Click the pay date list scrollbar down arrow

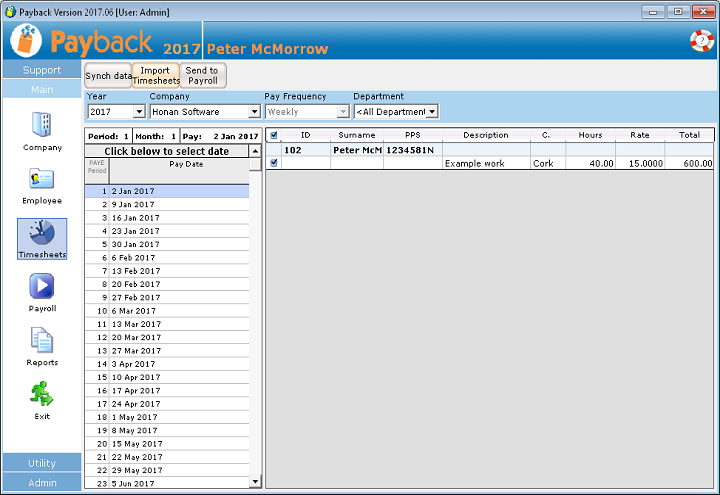click(x=255, y=482)
